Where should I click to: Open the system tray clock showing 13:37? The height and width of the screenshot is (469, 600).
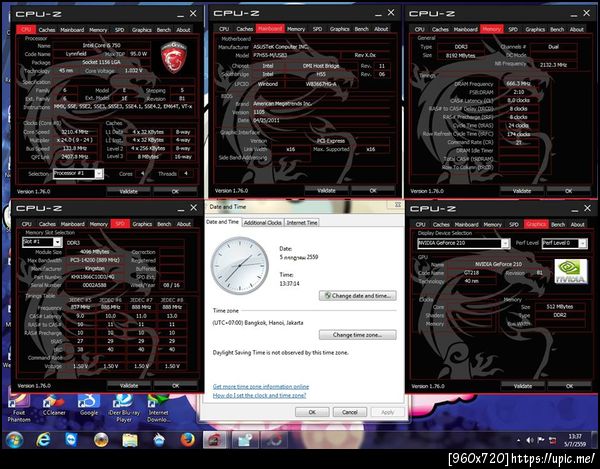tap(575, 440)
